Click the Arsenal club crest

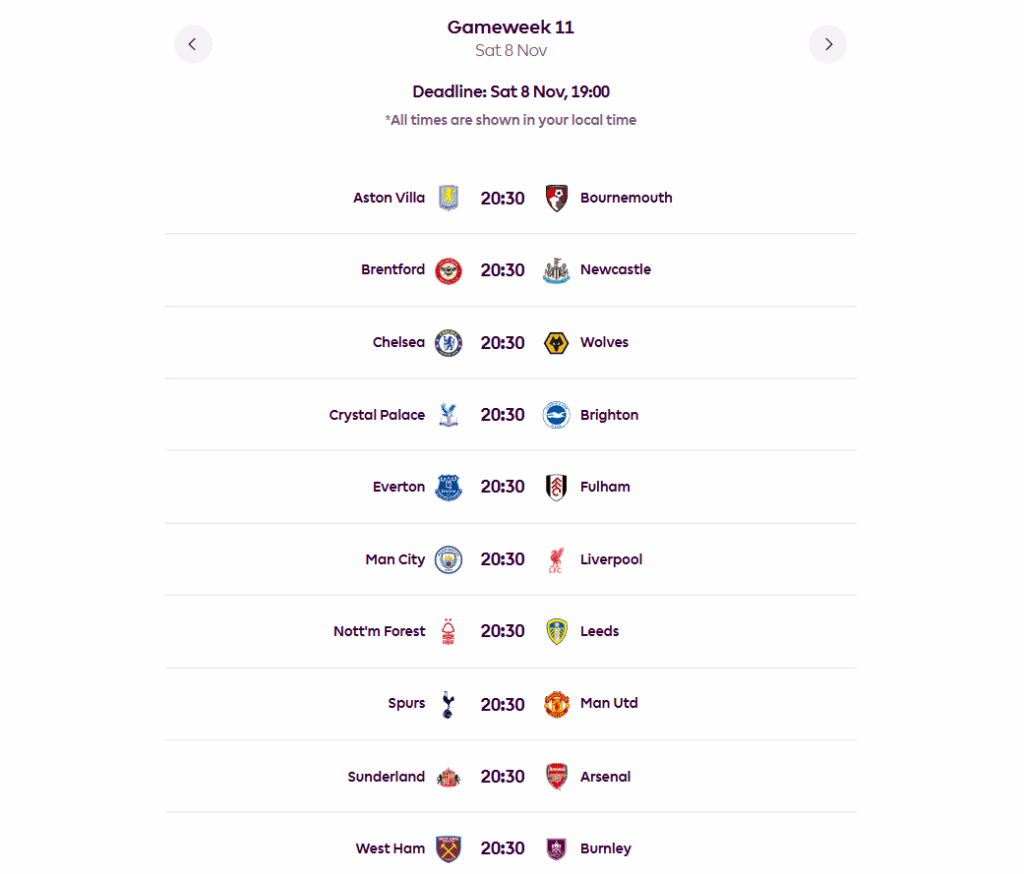coord(556,777)
